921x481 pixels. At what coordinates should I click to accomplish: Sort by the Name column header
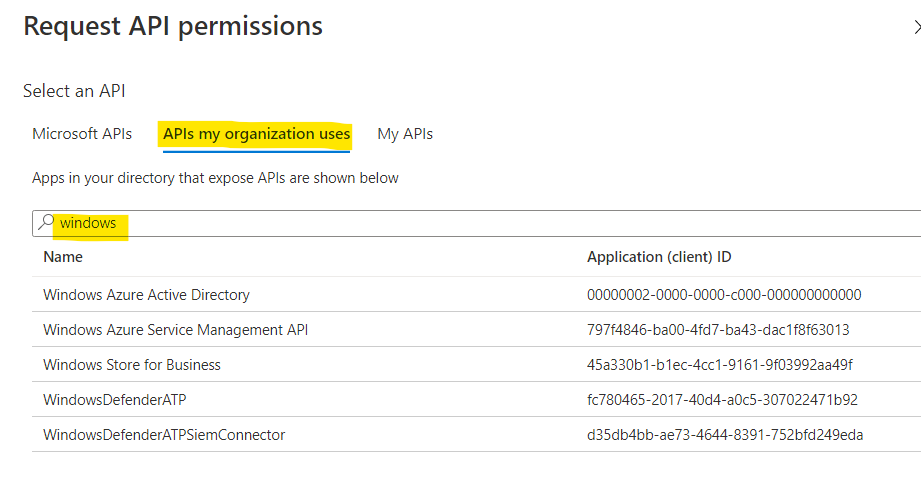pos(63,257)
